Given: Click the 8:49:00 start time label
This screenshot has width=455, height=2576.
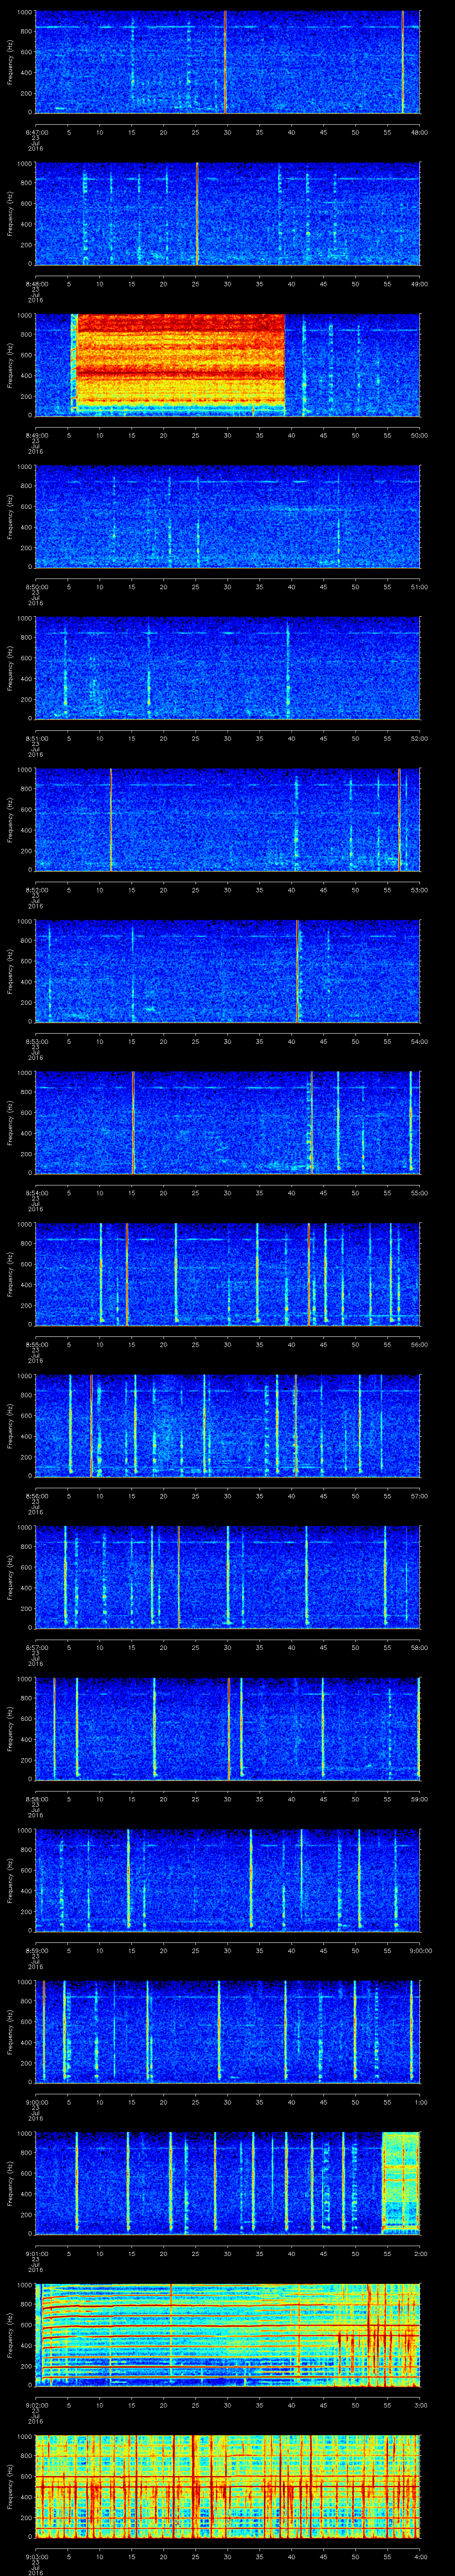Looking at the screenshot, I should (x=36, y=435).
